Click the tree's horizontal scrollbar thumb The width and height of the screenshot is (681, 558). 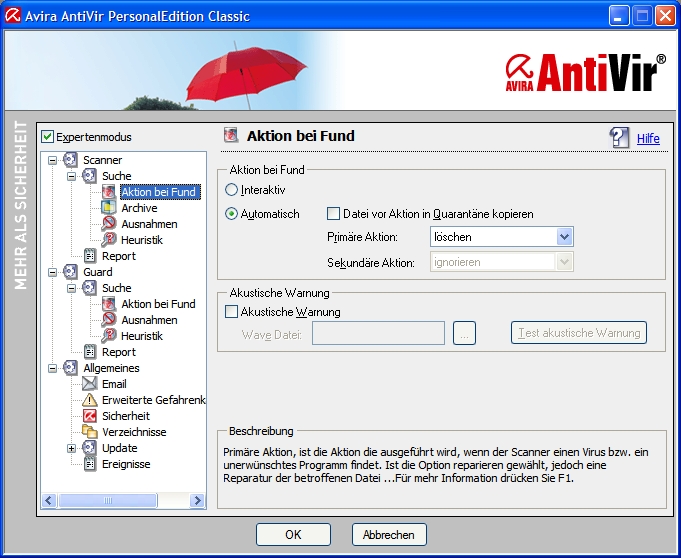coord(108,501)
